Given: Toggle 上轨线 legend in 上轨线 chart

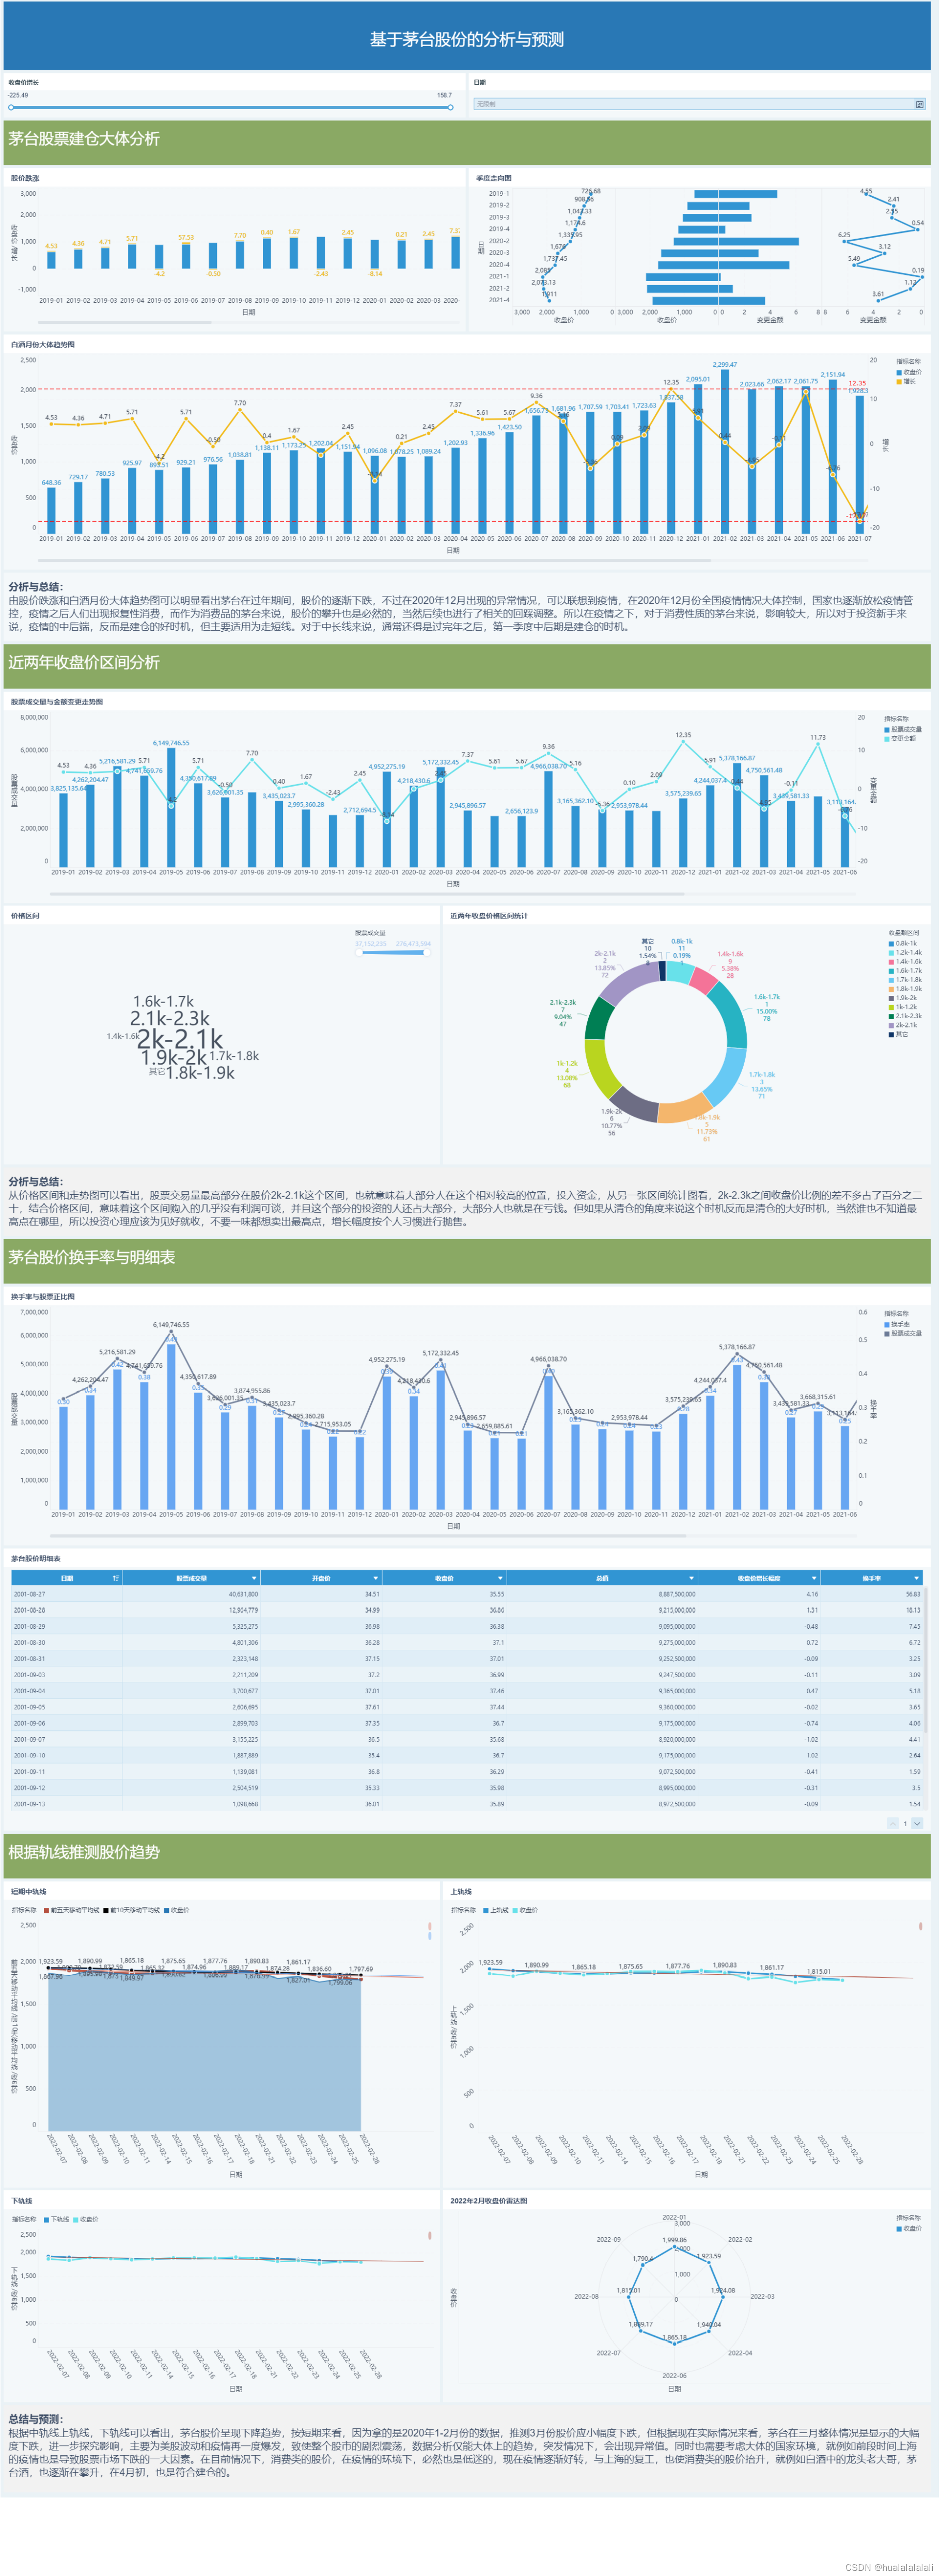Looking at the screenshot, I should [496, 1910].
